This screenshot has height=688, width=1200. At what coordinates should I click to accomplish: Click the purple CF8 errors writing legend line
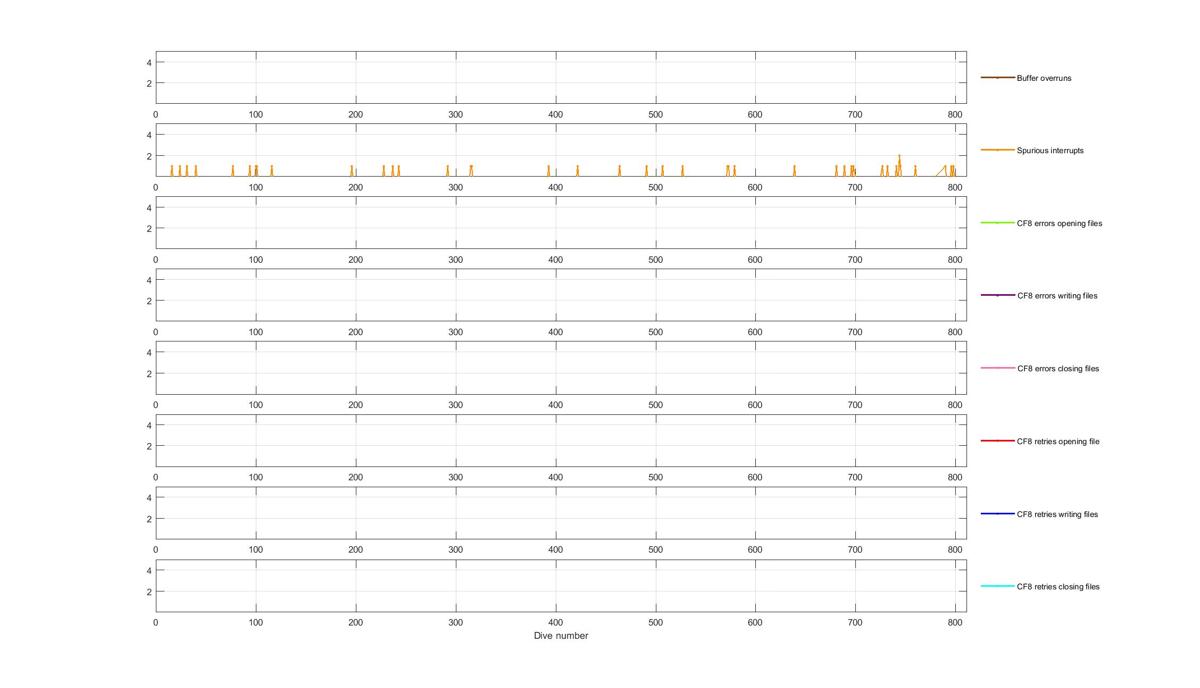point(997,295)
